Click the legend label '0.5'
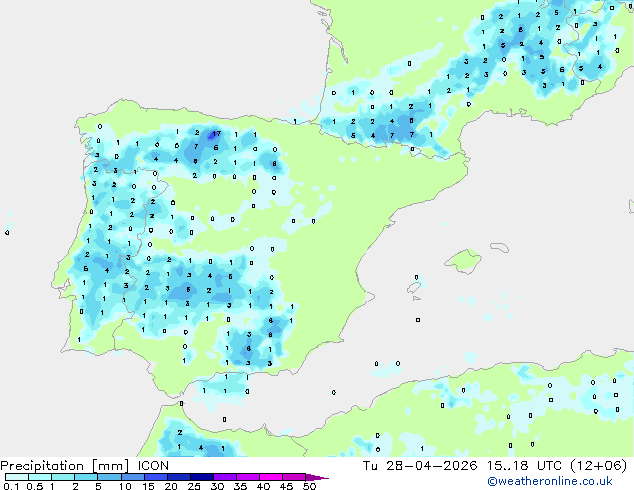 [x=35, y=486]
